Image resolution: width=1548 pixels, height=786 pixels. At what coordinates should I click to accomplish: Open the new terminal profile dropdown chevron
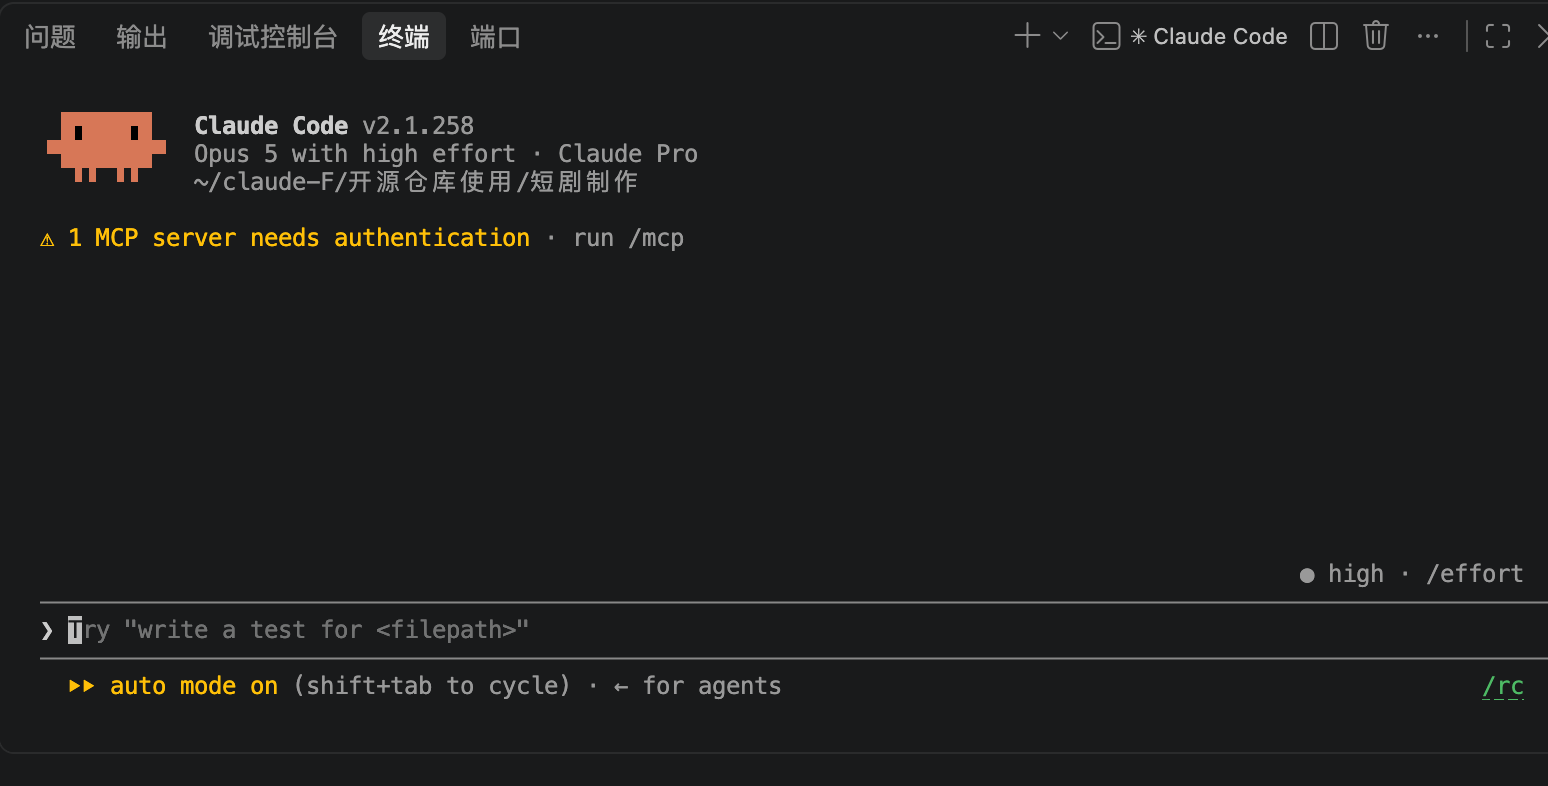[1061, 36]
